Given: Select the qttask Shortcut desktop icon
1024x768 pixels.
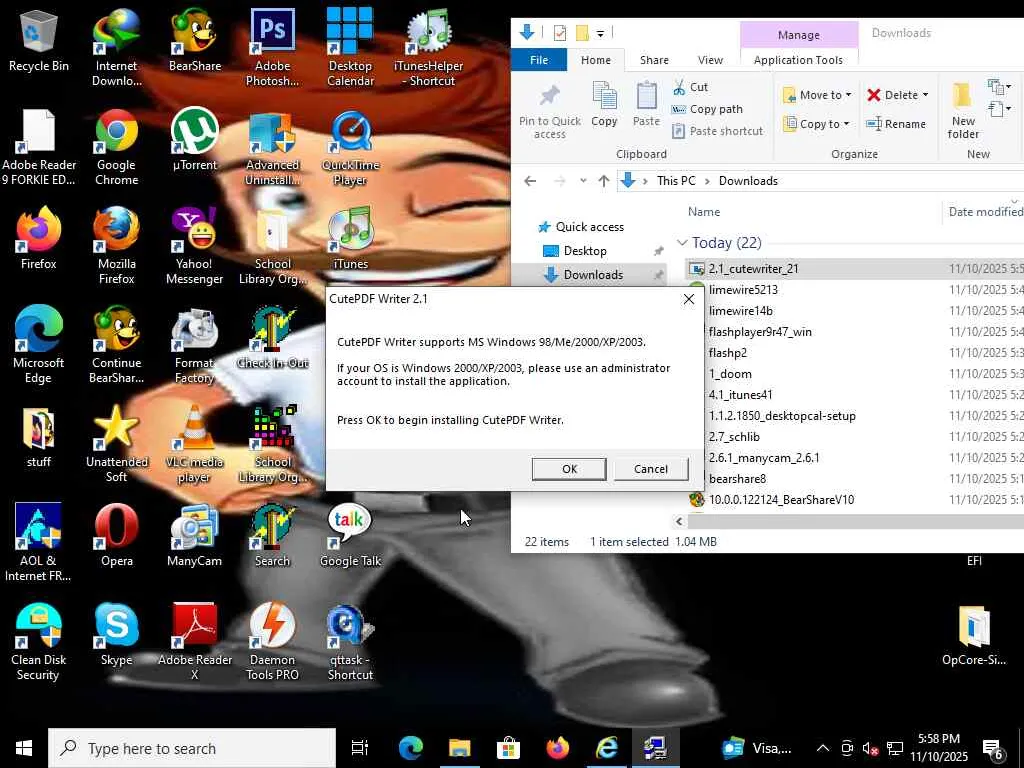Looking at the screenshot, I should (350, 641).
